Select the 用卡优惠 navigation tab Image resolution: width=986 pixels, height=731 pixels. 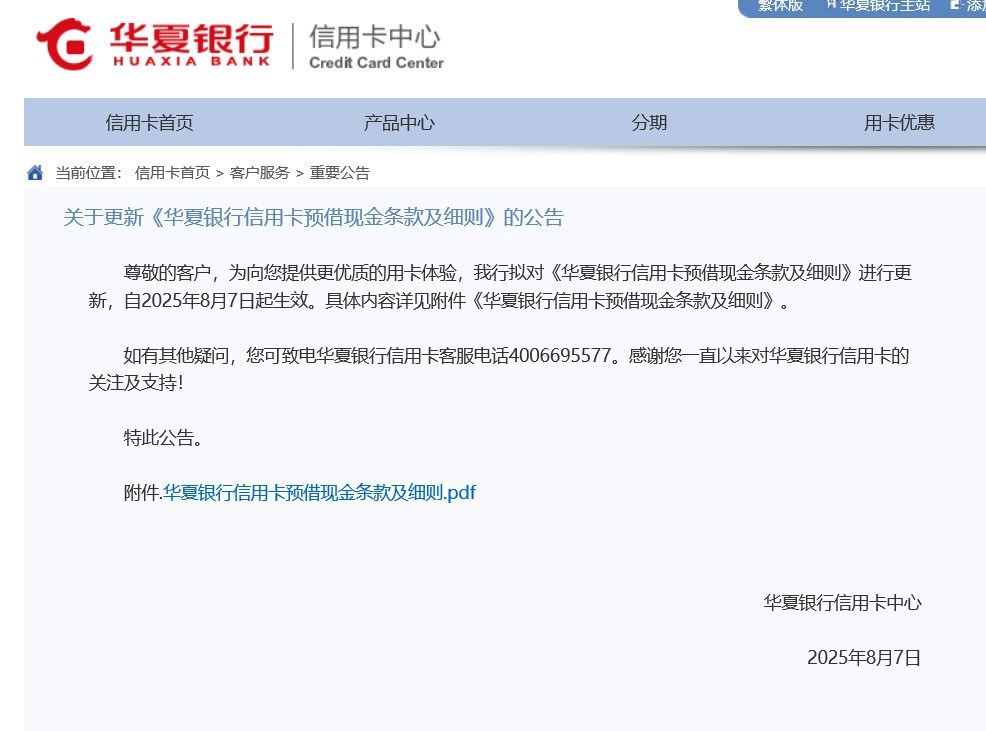point(899,123)
